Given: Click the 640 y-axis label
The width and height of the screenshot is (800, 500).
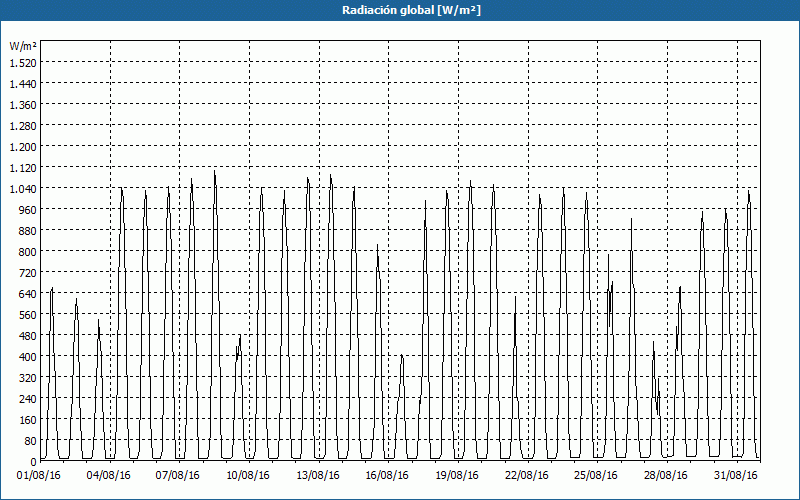Looking at the screenshot, I should point(28,294).
